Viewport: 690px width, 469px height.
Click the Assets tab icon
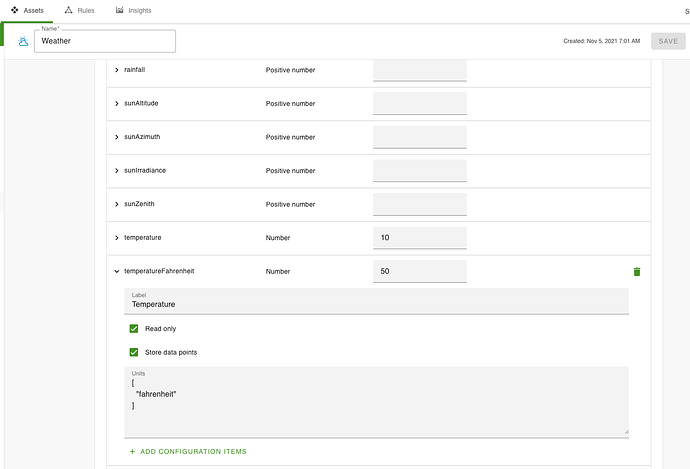(15, 10)
